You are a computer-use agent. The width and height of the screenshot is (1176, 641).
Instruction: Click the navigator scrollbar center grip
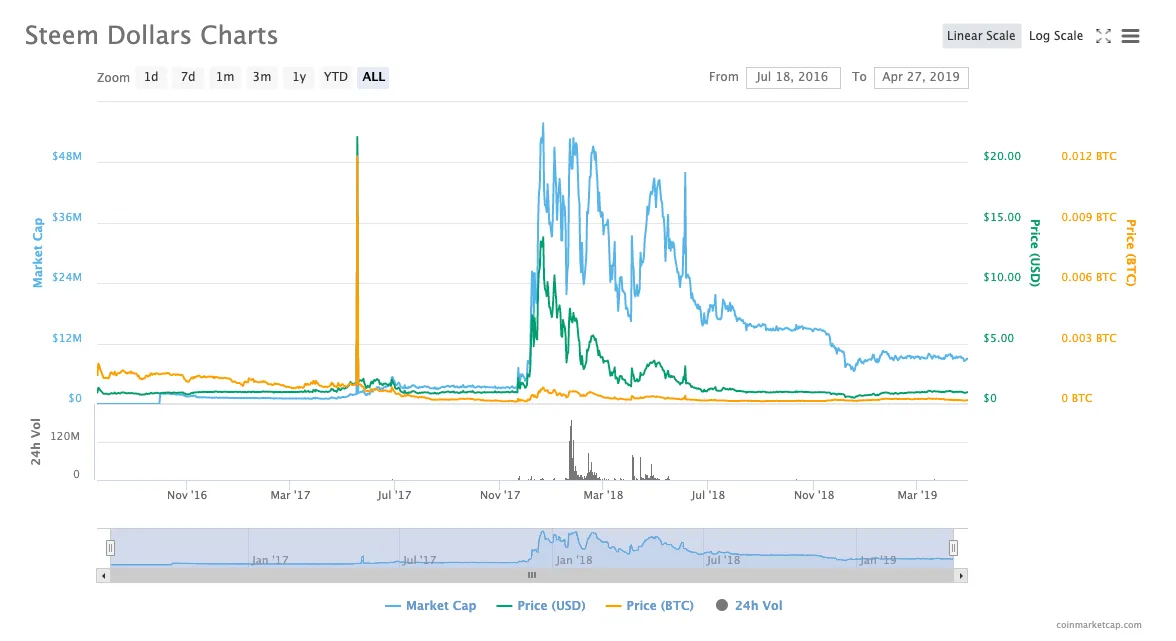tap(532, 576)
